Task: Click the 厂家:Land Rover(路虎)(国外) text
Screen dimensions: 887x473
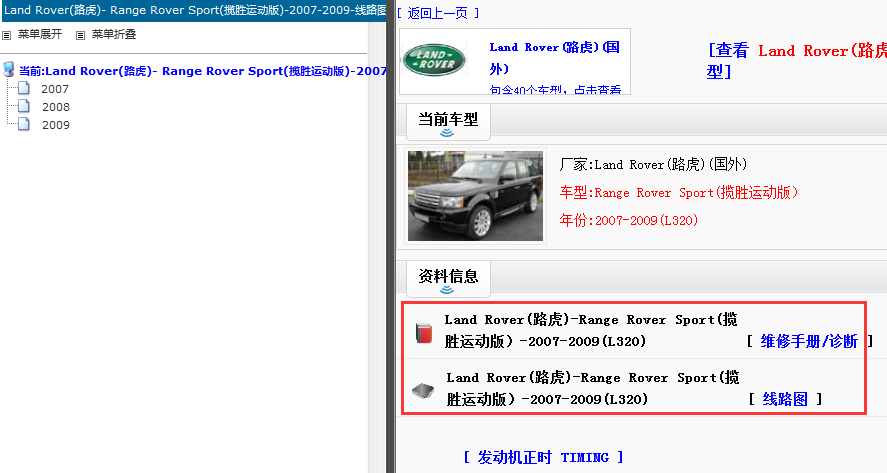Action: click(653, 165)
